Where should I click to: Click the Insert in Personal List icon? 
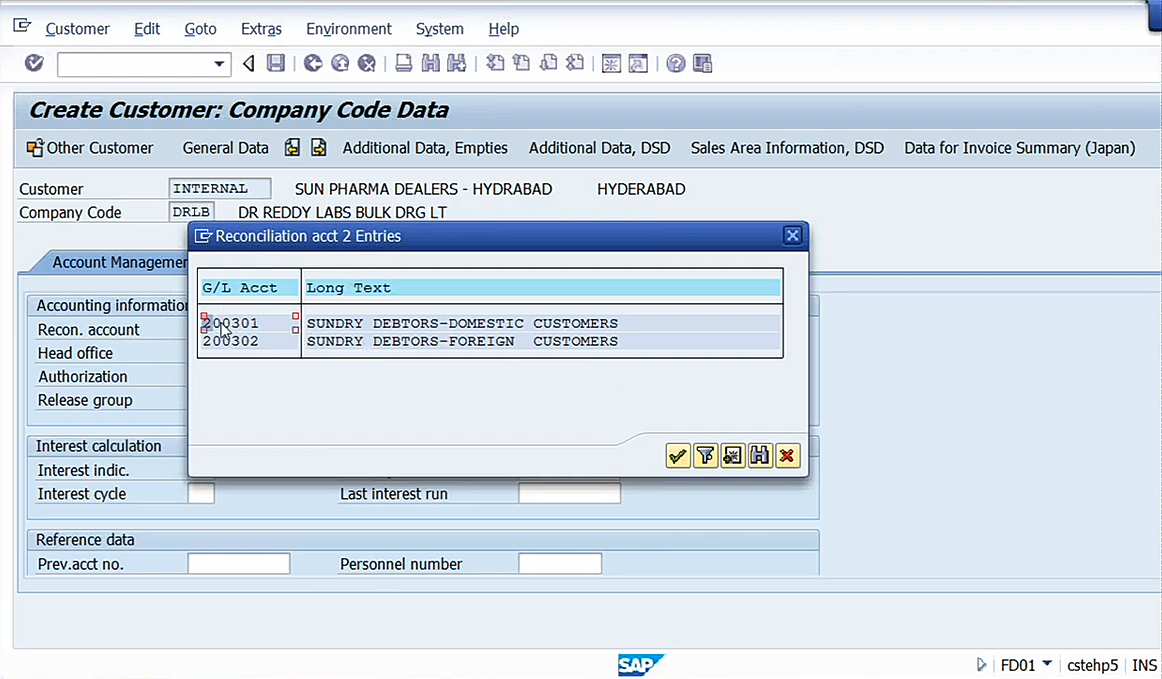[733, 456]
